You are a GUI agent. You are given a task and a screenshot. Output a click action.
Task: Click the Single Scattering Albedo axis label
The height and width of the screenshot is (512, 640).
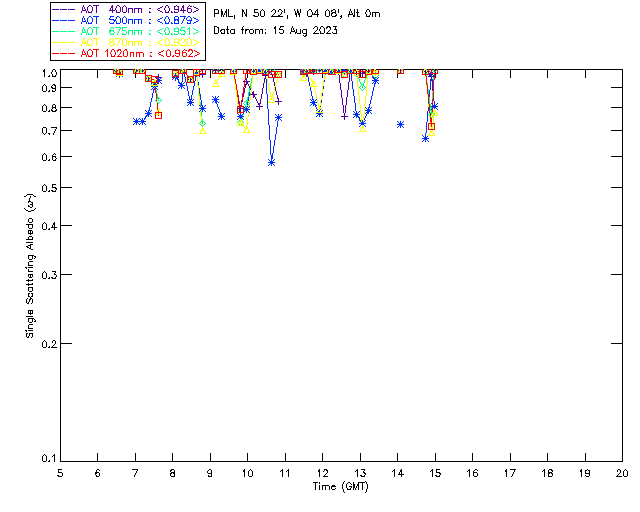coord(30,266)
